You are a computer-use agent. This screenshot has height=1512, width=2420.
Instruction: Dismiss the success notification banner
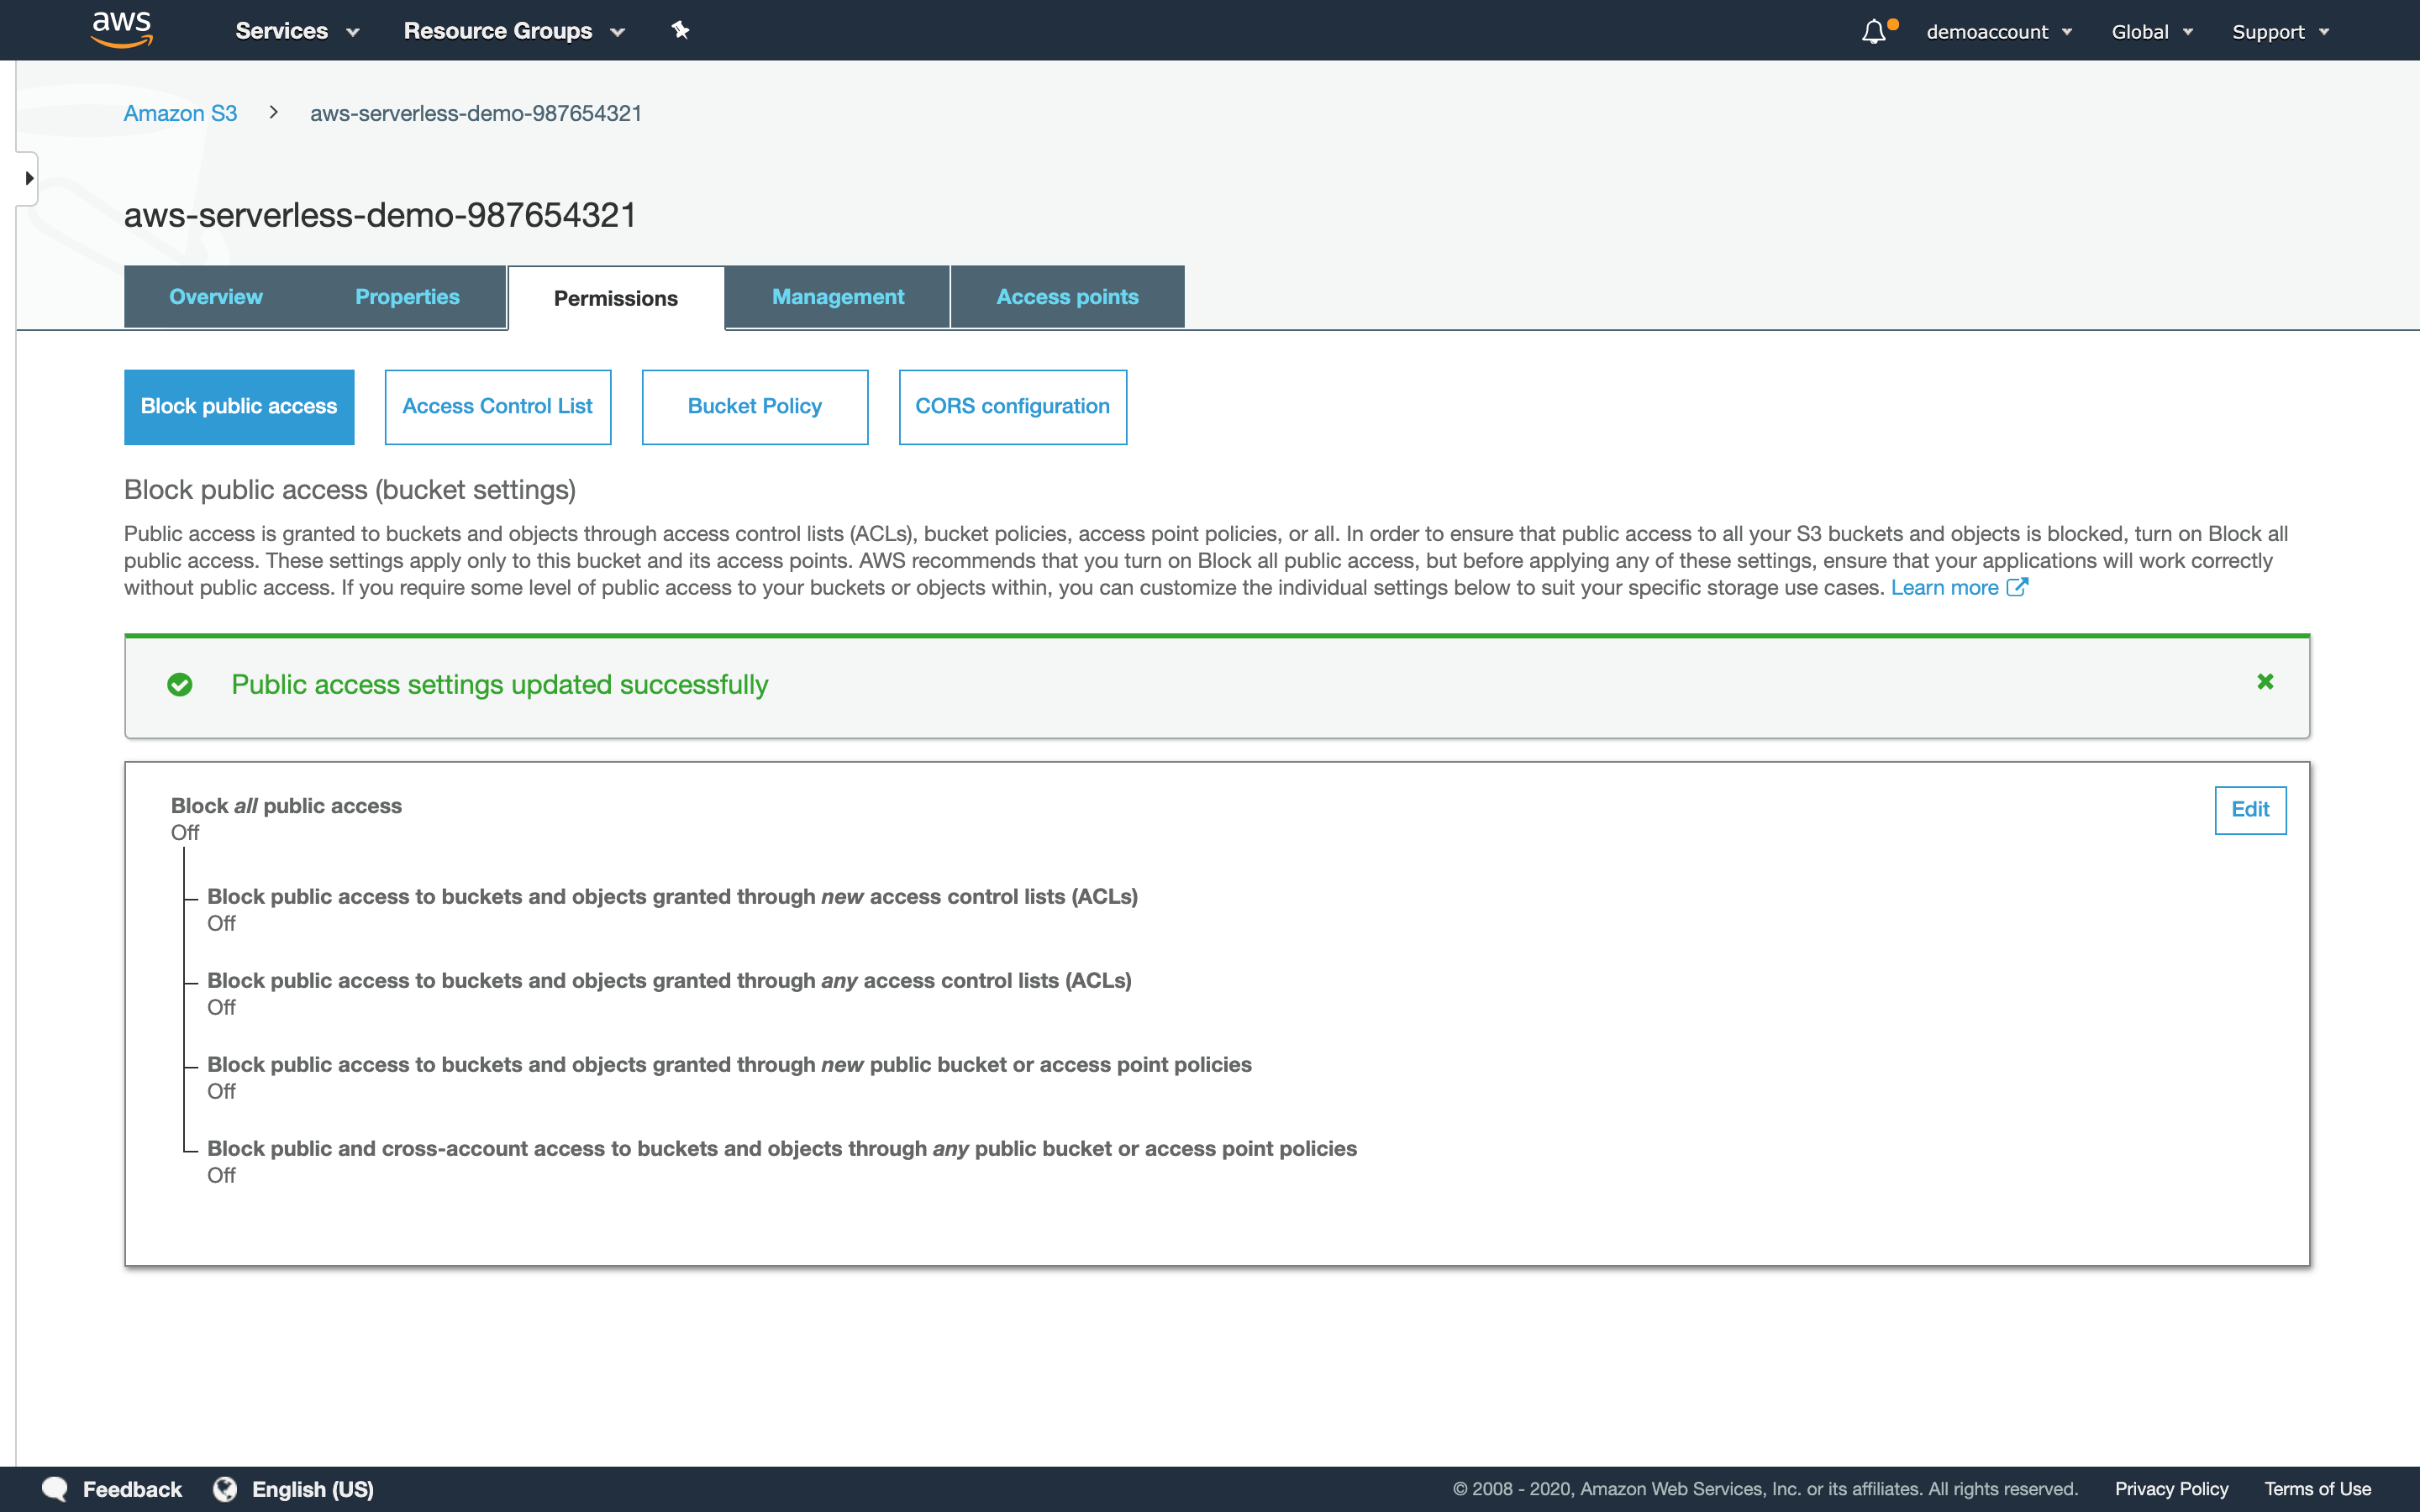click(x=2265, y=682)
